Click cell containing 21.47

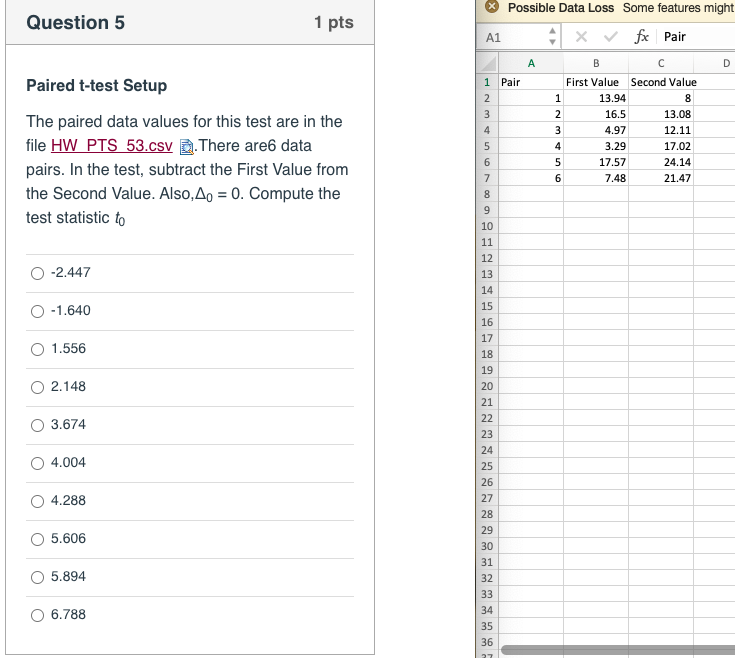coord(661,178)
